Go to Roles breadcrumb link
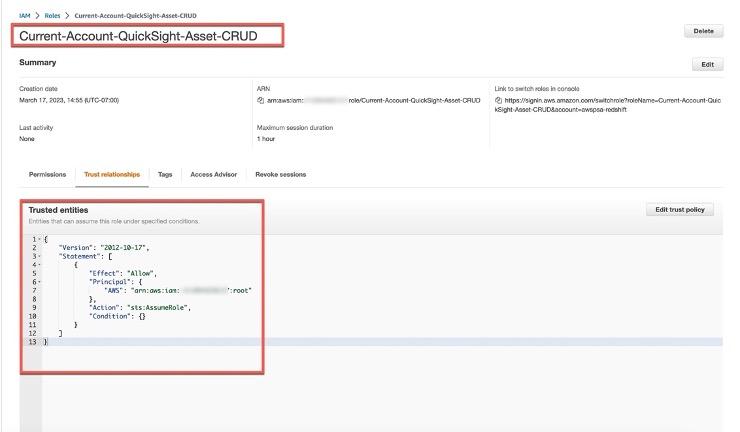This screenshot has width=740, height=432. click(x=52, y=16)
